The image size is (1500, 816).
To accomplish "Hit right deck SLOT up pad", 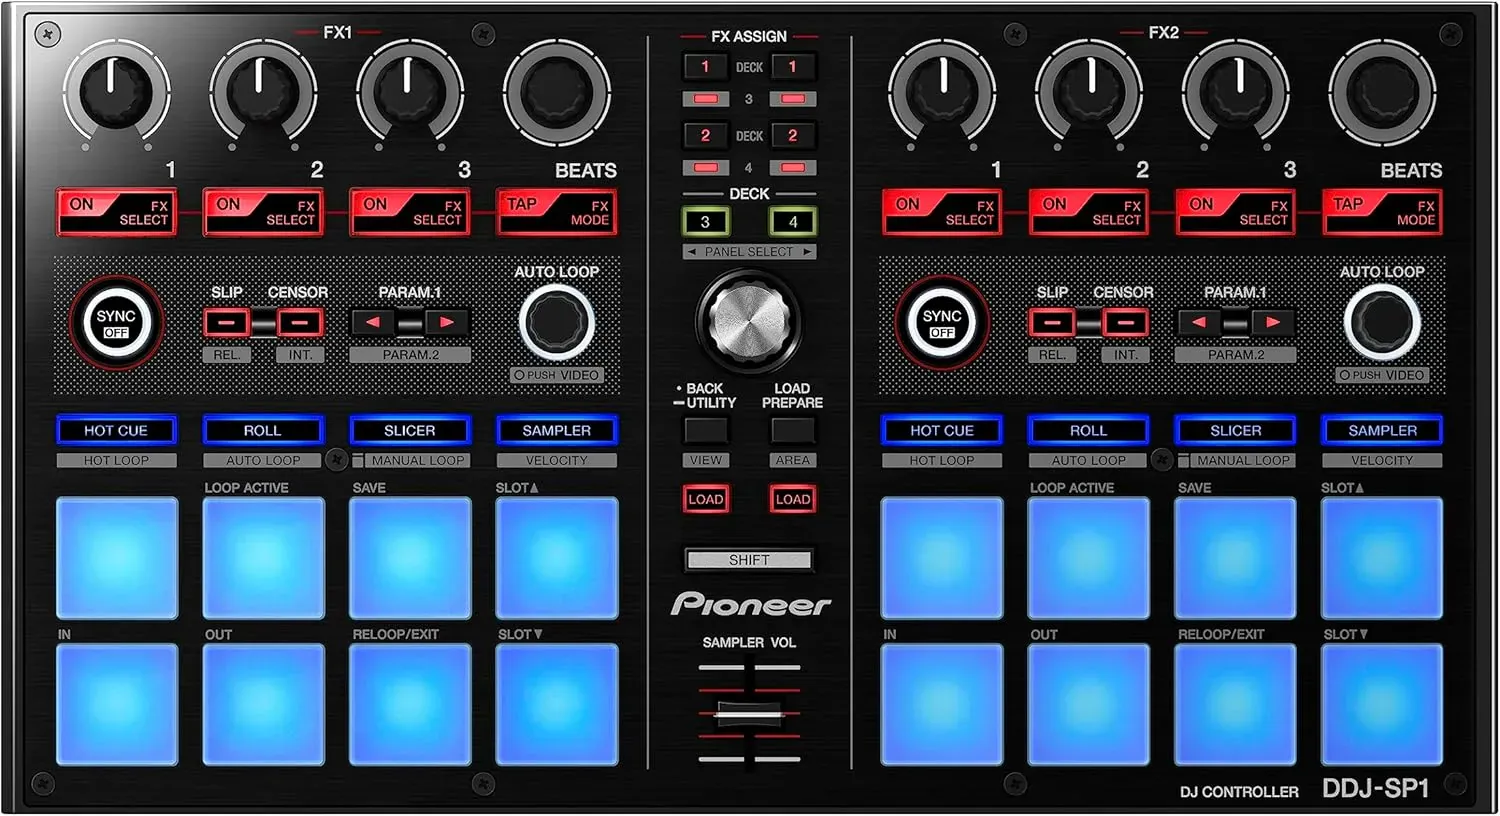I will pyautogui.click(x=1382, y=558).
